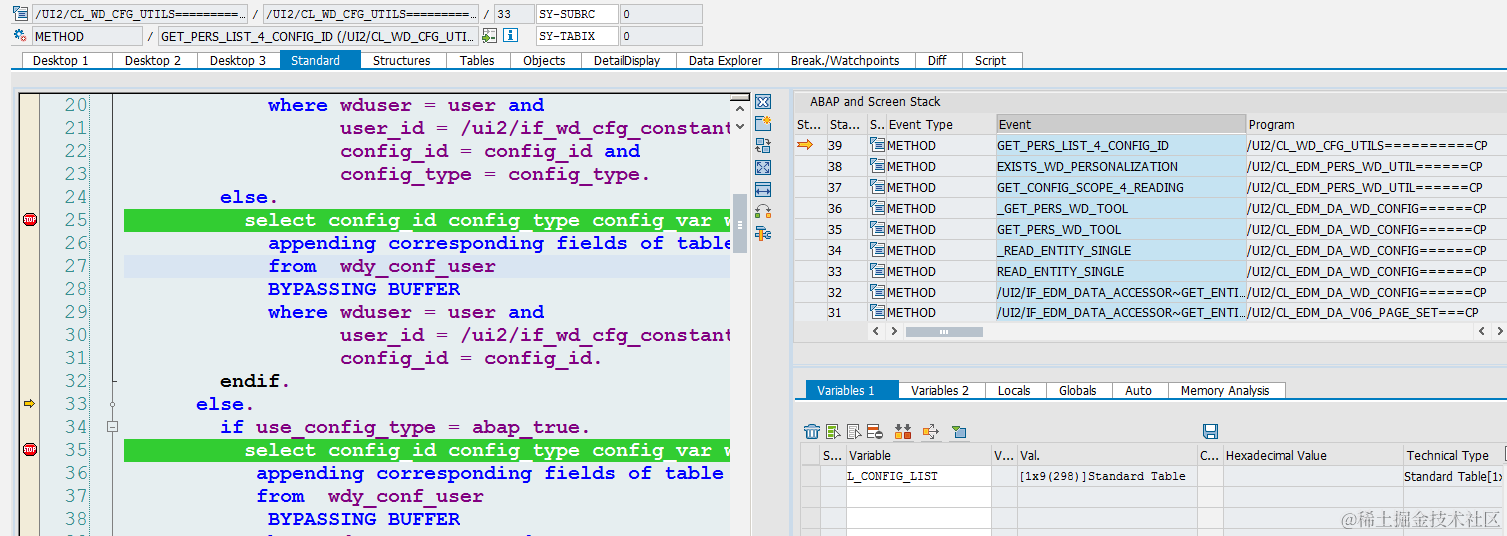Image resolution: width=1507 pixels, height=536 pixels.
Task: Click the blue info icon in the header
Action: click(511, 36)
